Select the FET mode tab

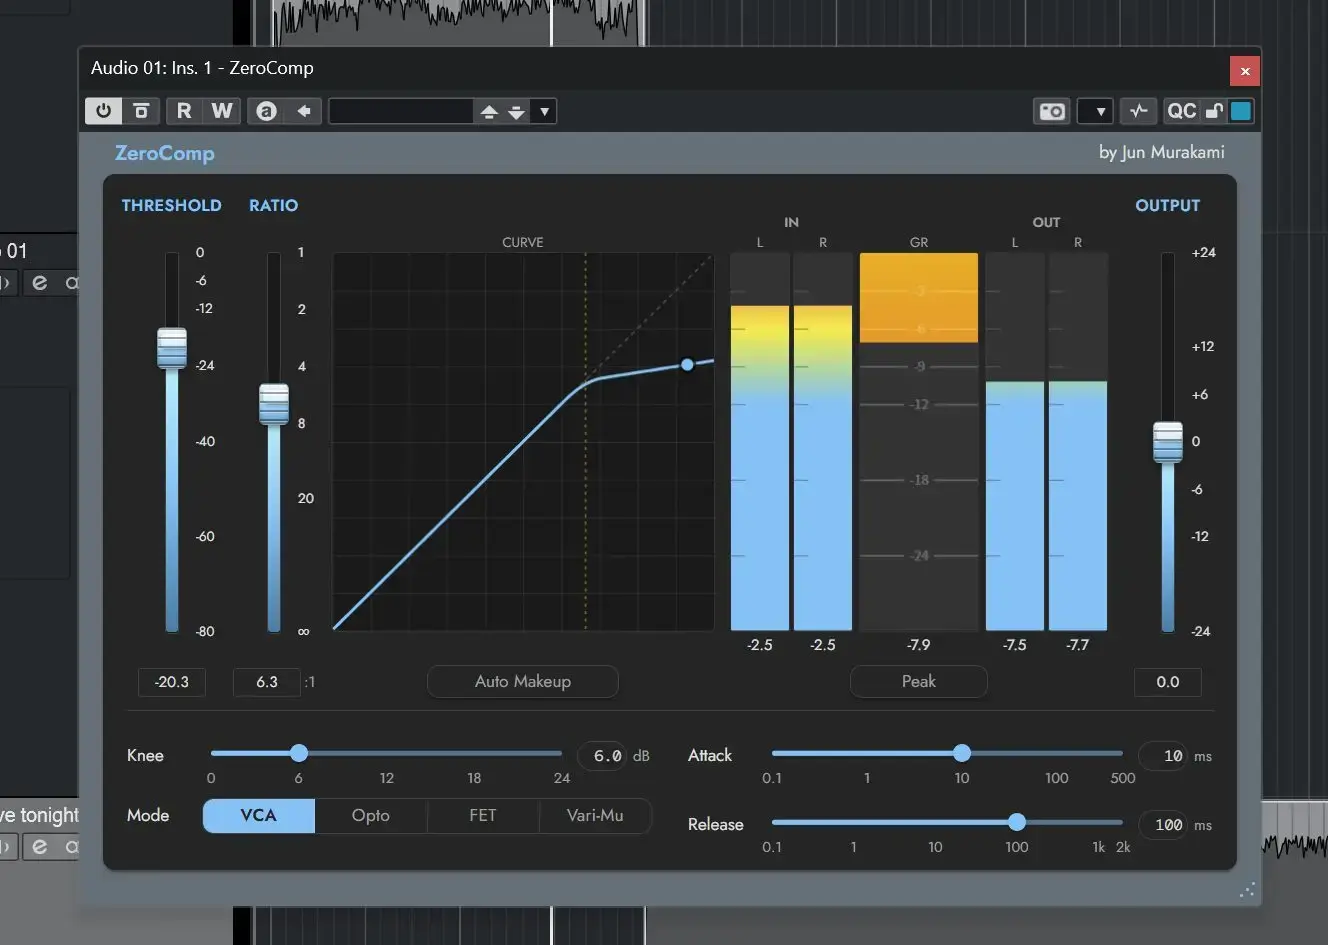[482, 816]
